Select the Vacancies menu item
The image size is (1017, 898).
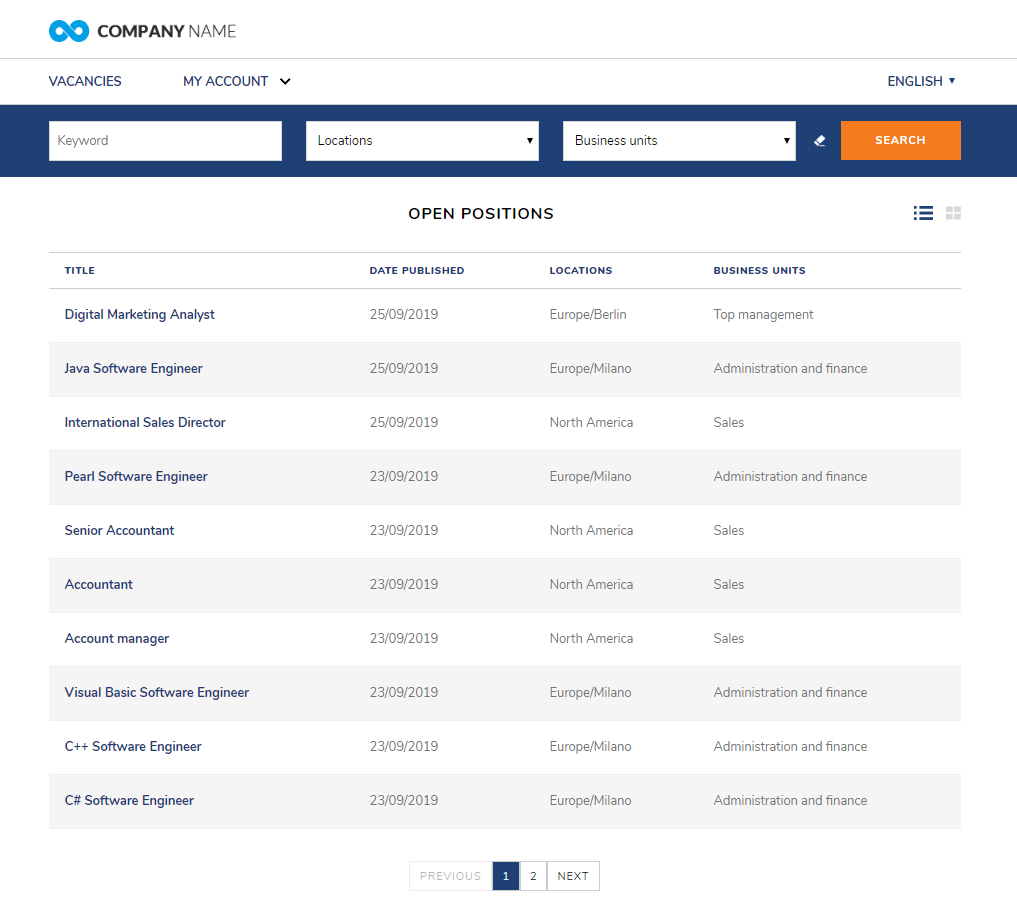tap(84, 81)
